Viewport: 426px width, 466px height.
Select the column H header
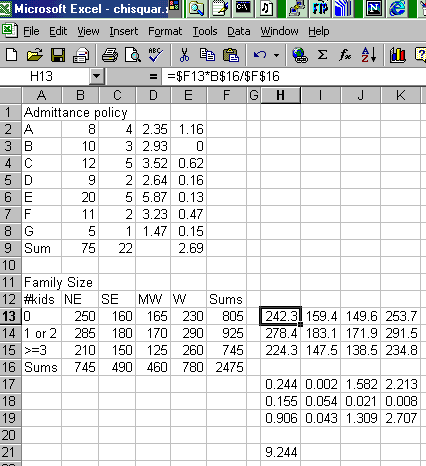(280, 96)
